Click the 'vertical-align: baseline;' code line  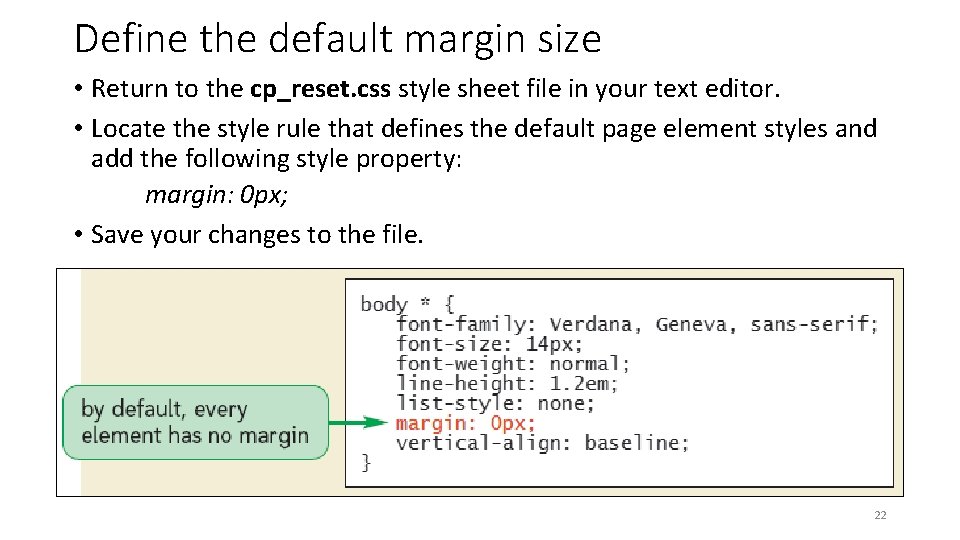(542, 443)
